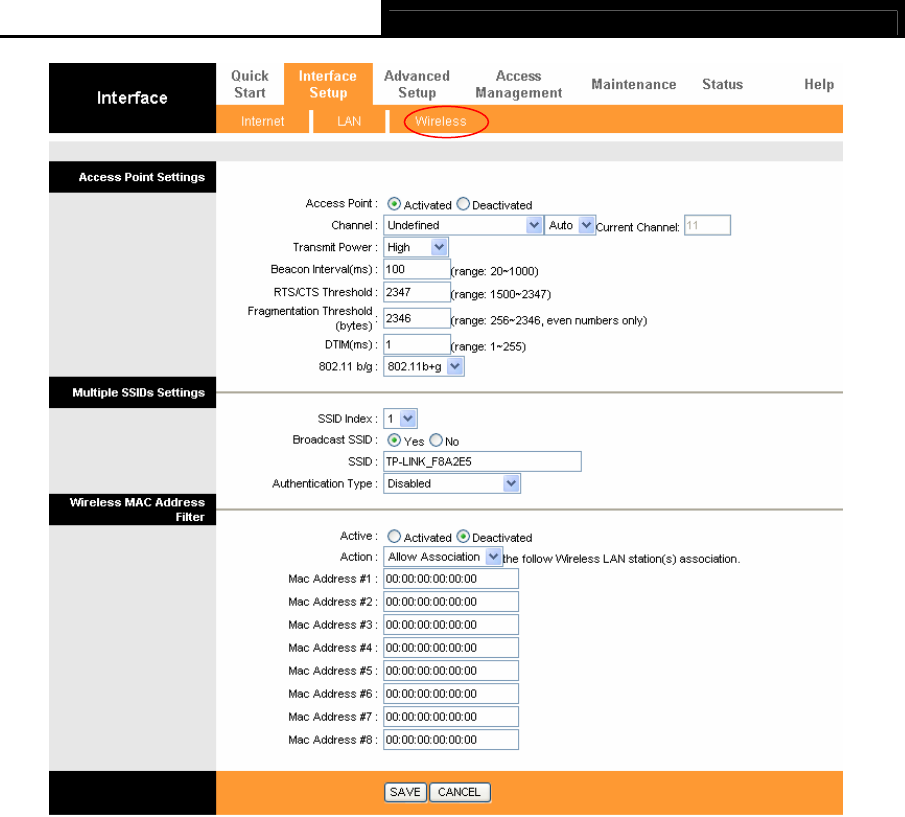Click the Mac Address #7 field
Screen dimensions: 905x817
(451, 717)
